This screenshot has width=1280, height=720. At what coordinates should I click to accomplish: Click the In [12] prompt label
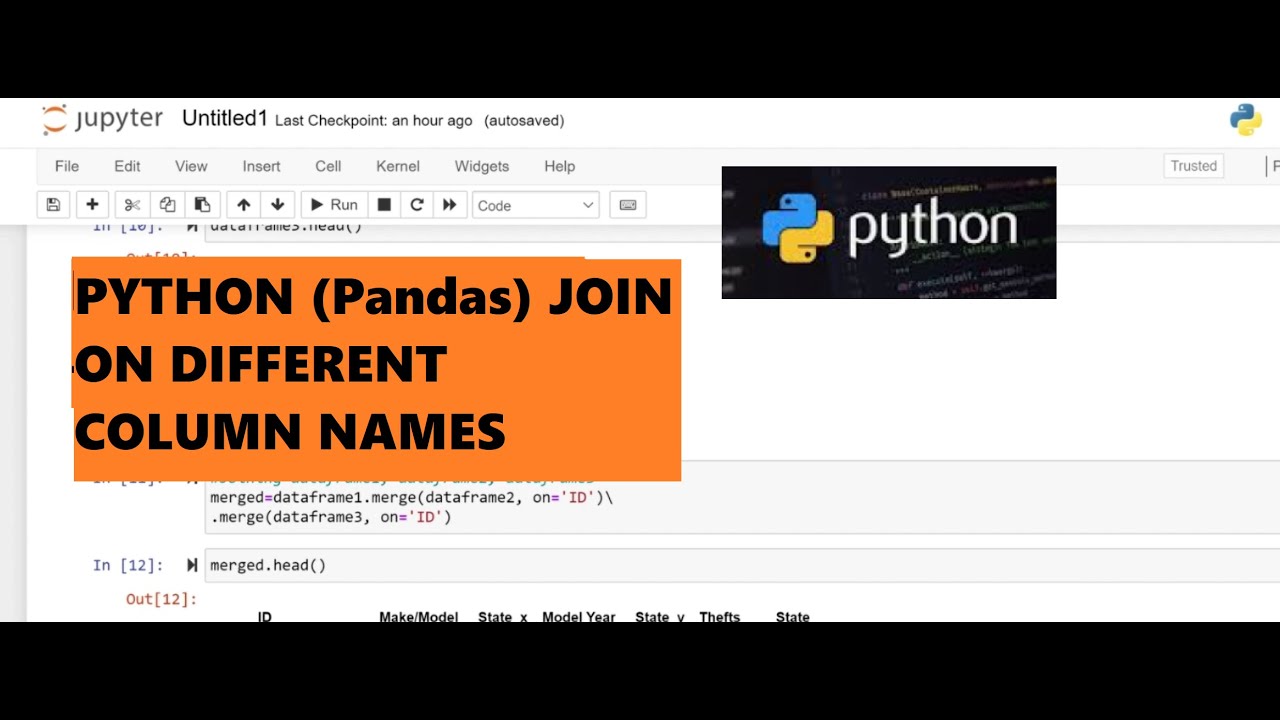tap(127, 566)
